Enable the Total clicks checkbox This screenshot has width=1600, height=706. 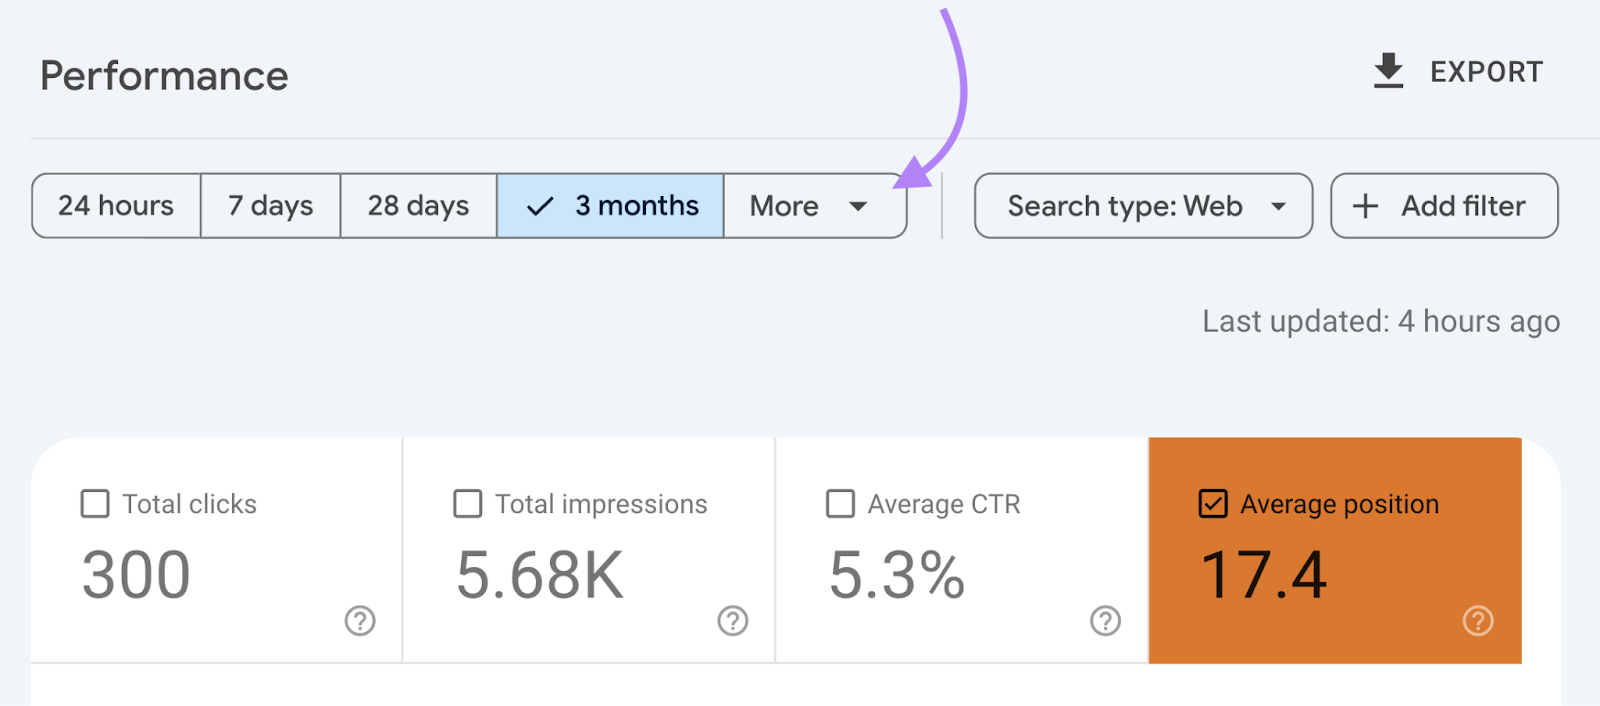pyautogui.click(x=95, y=503)
